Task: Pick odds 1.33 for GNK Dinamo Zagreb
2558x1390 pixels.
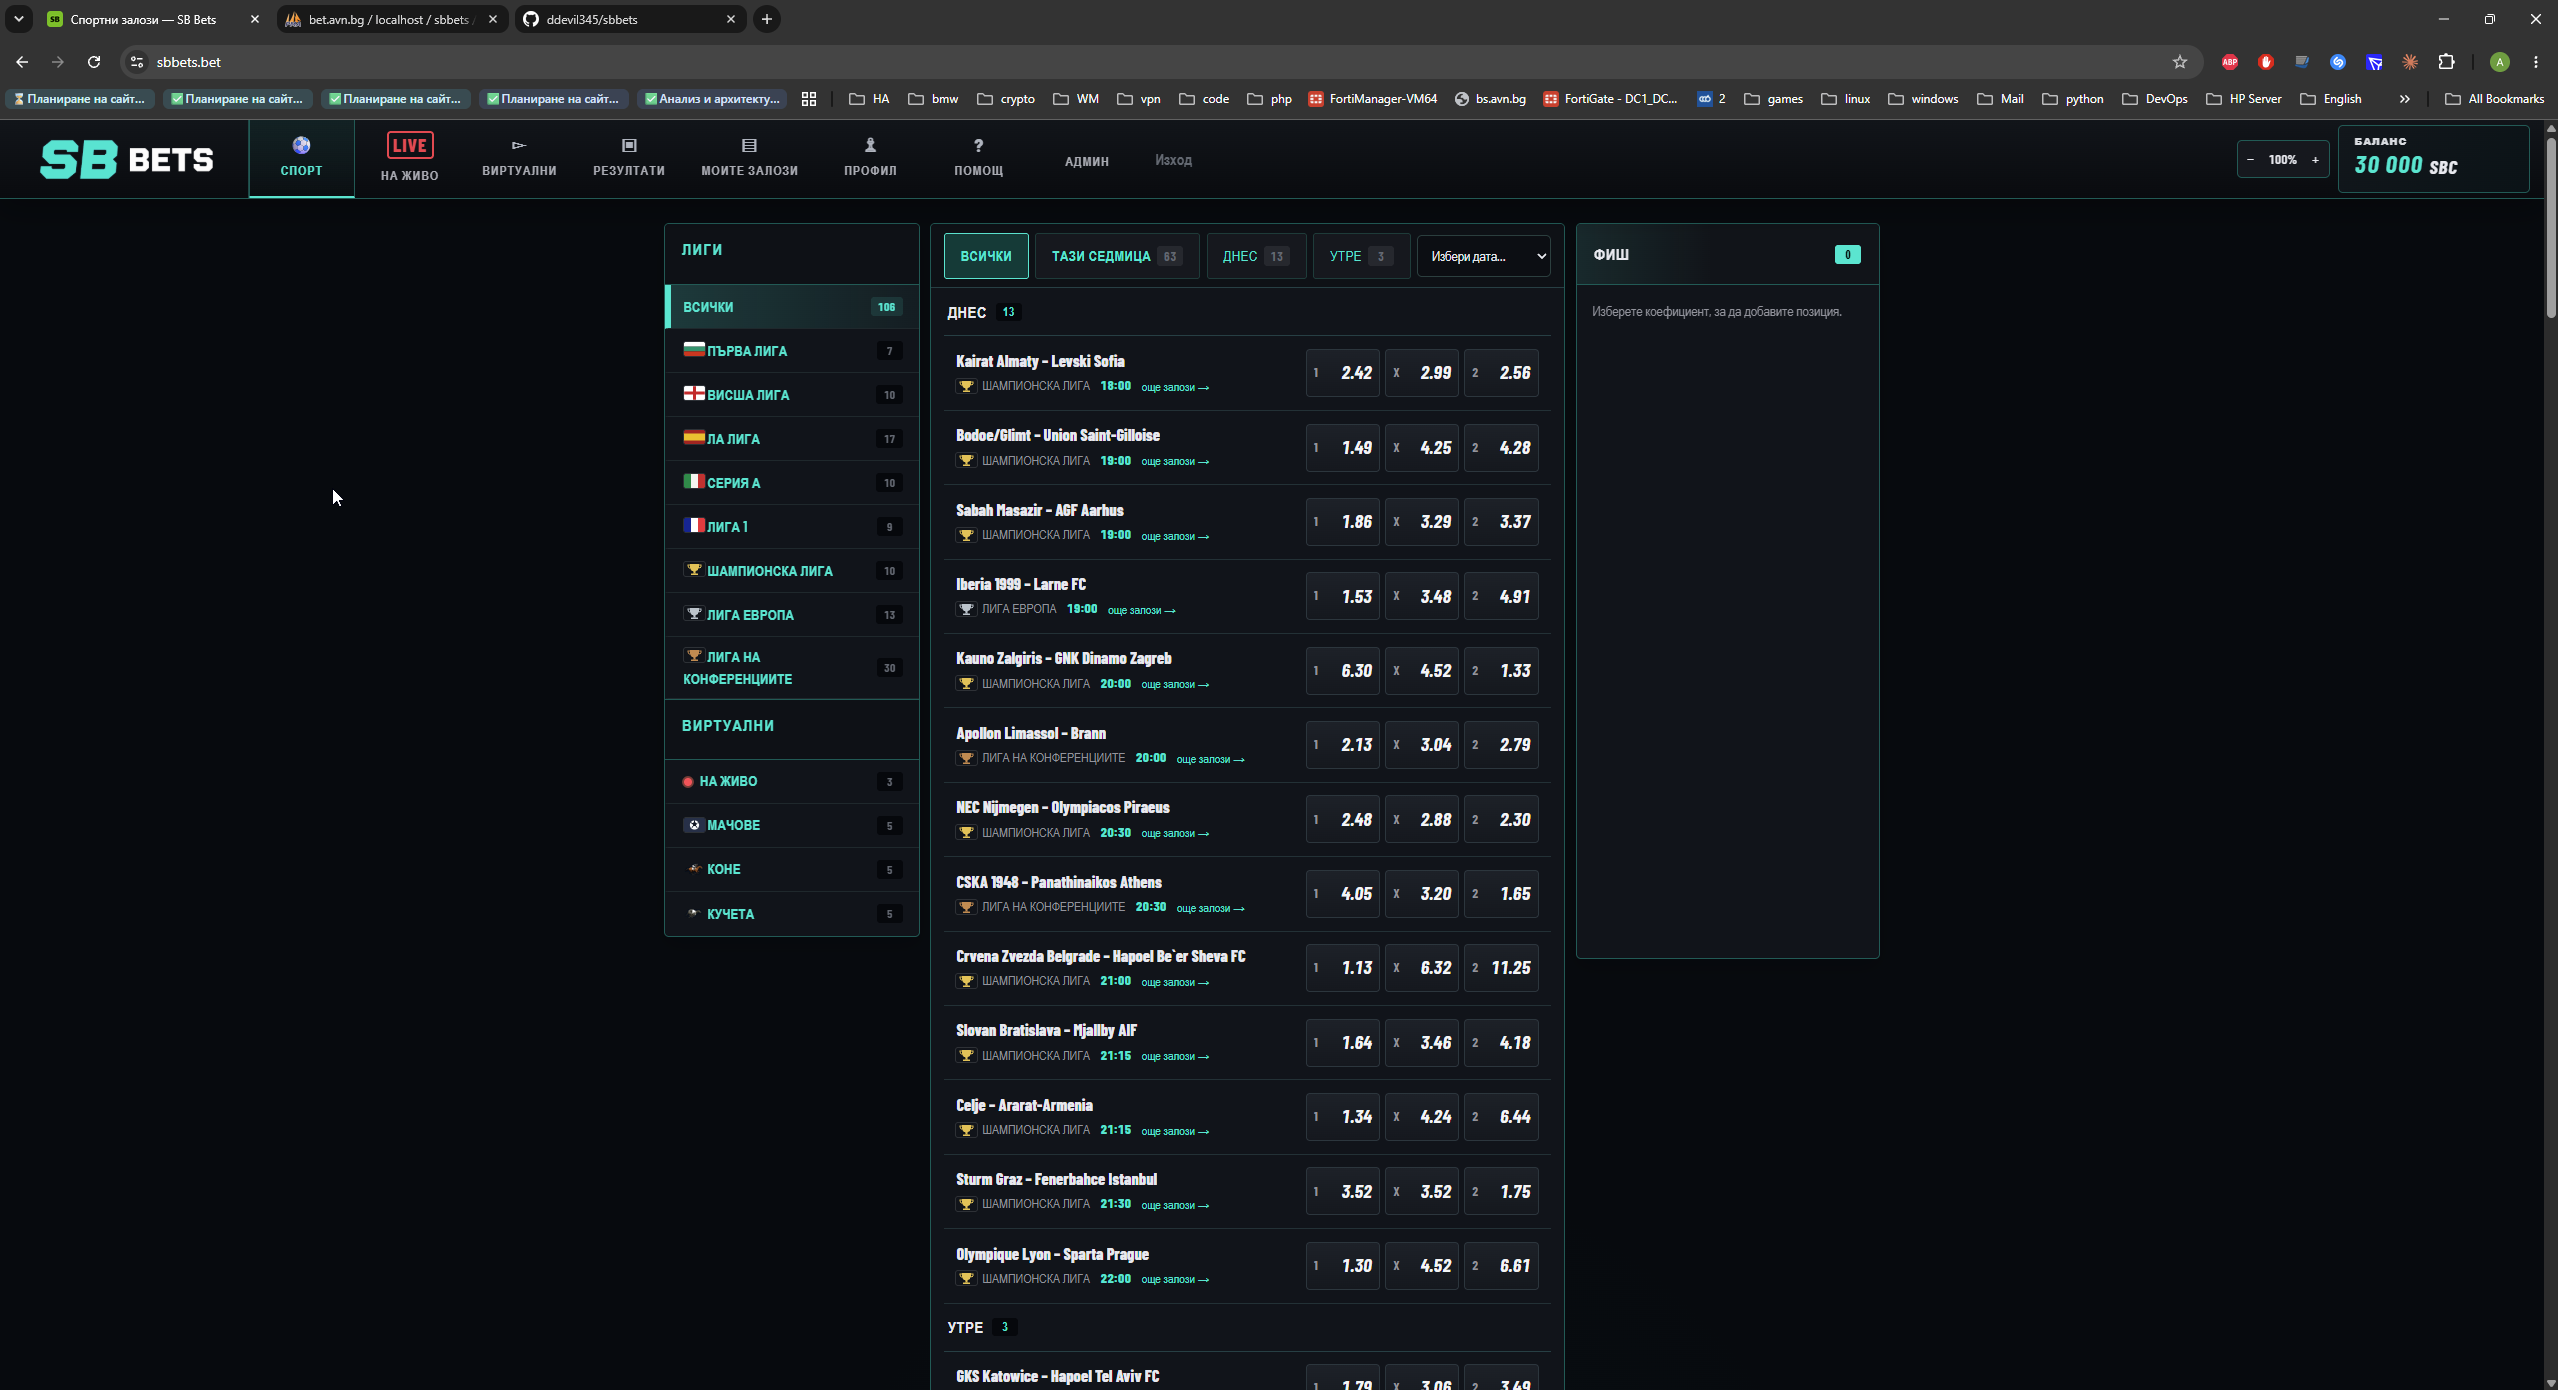Action: pos(1501,671)
